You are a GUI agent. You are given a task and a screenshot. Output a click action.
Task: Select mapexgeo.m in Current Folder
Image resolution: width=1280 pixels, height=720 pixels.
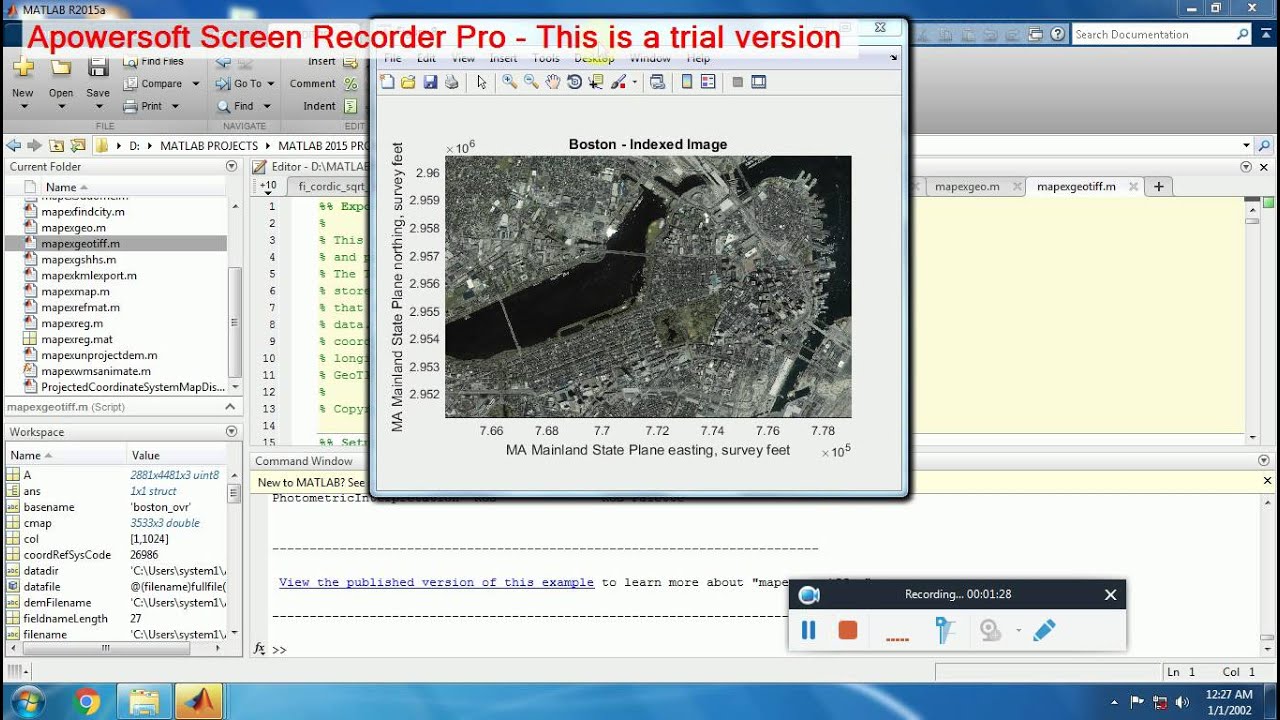(x=73, y=228)
